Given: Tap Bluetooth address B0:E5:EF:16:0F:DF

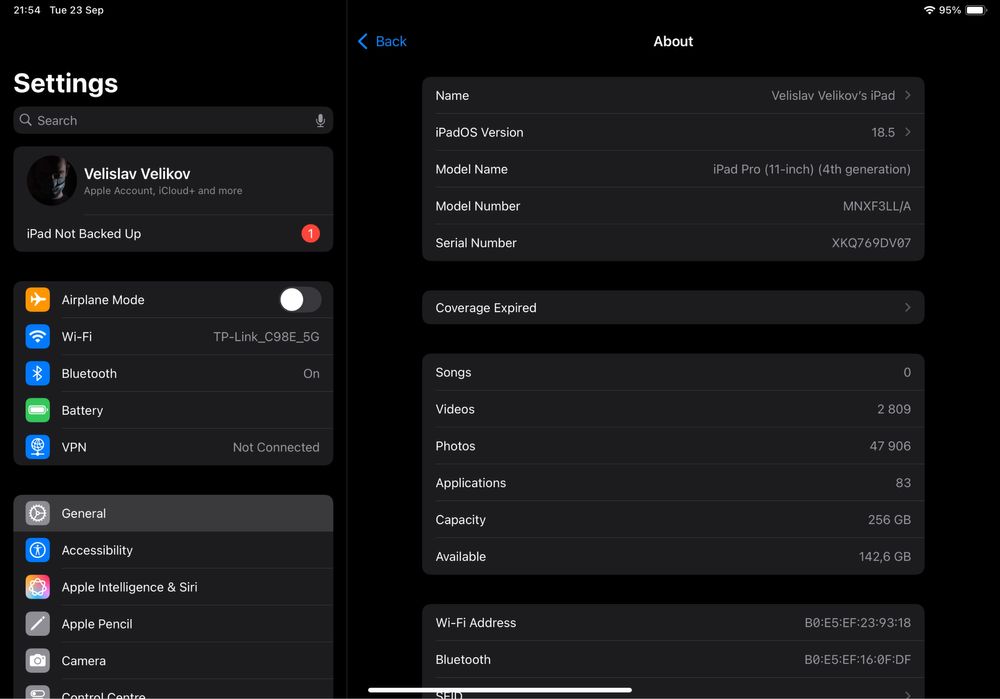Looking at the screenshot, I should (857, 659).
